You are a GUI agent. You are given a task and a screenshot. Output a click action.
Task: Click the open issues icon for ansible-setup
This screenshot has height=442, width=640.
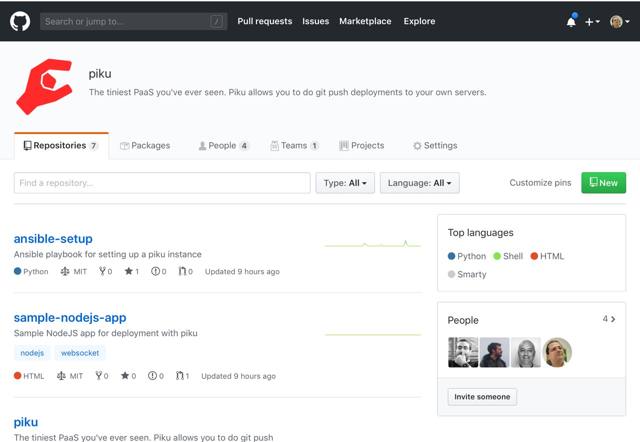coord(154,271)
